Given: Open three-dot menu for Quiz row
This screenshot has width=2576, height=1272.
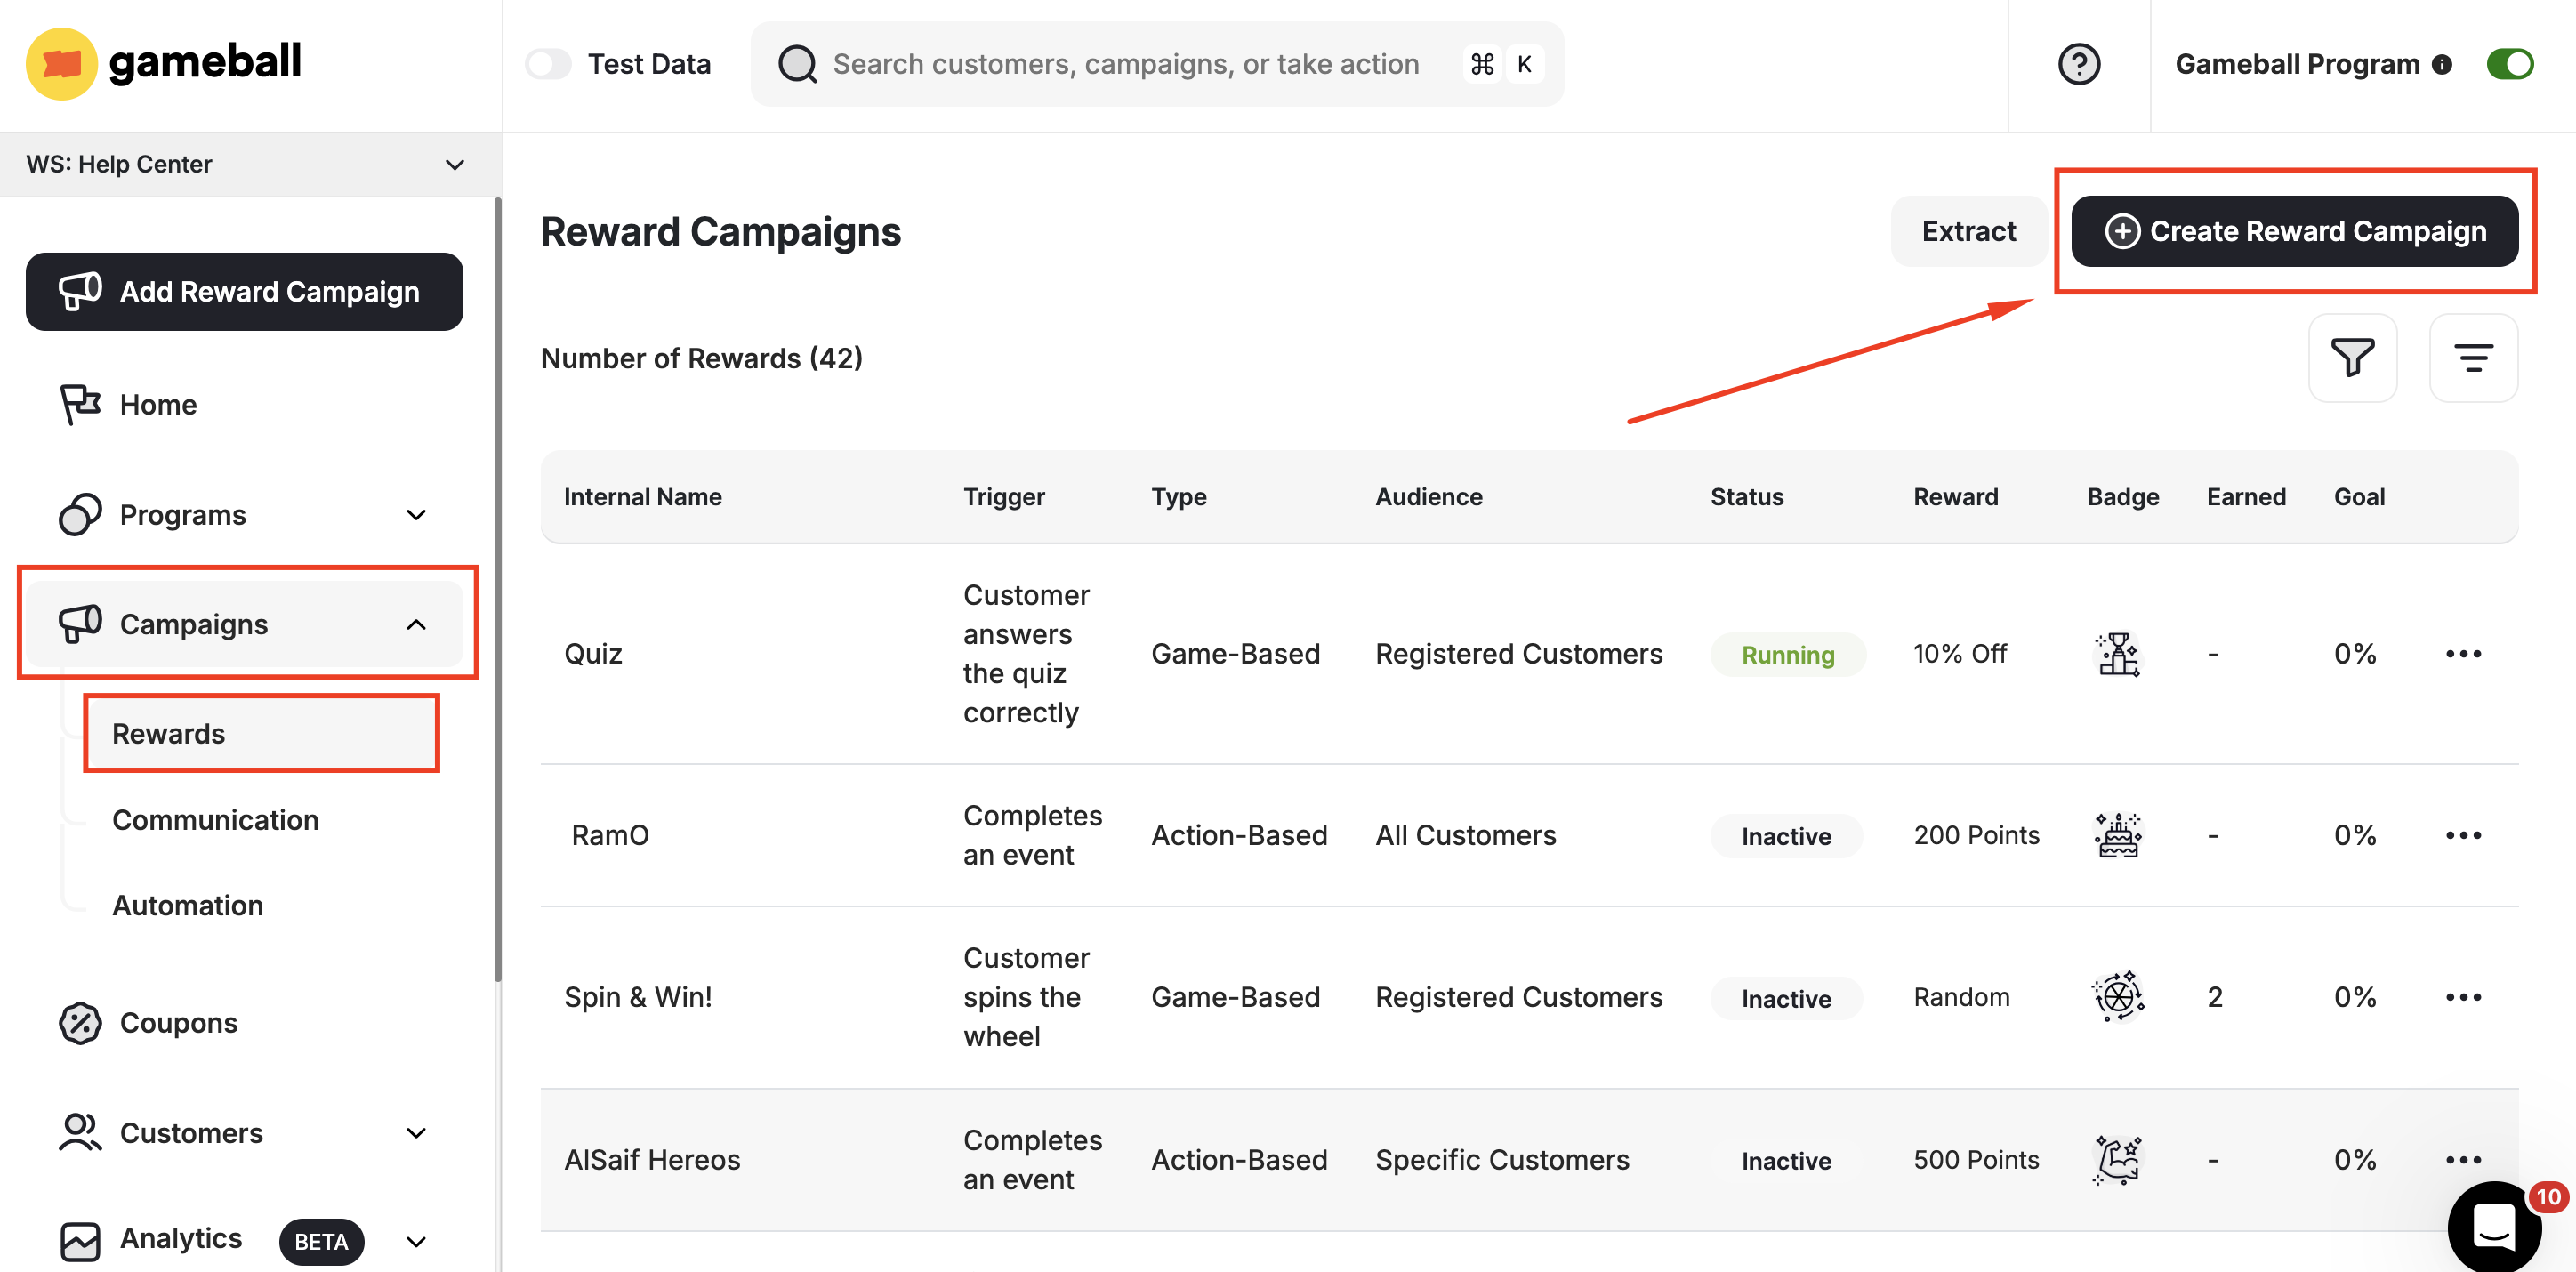Looking at the screenshot, I should point(2462,654).
